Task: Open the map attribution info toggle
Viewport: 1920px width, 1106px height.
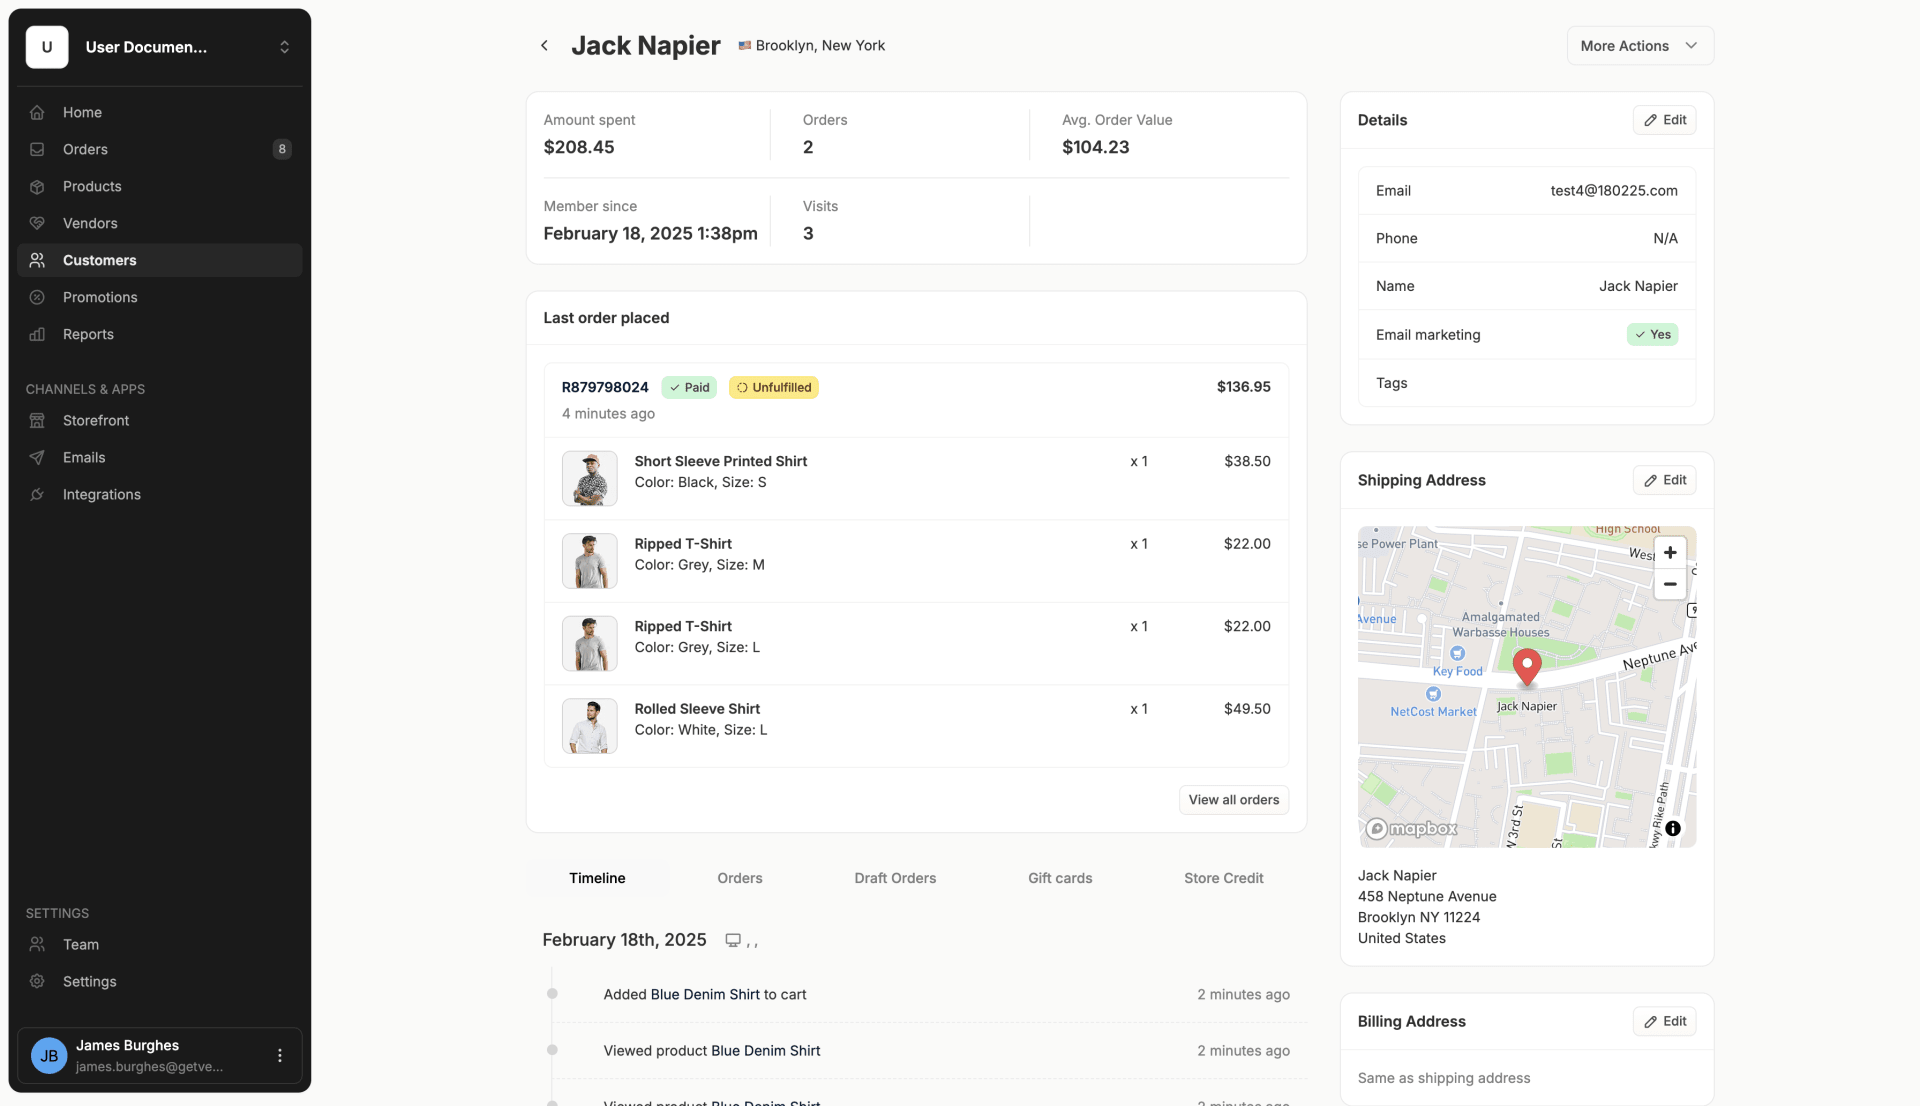Action: tap(1675, 829)
